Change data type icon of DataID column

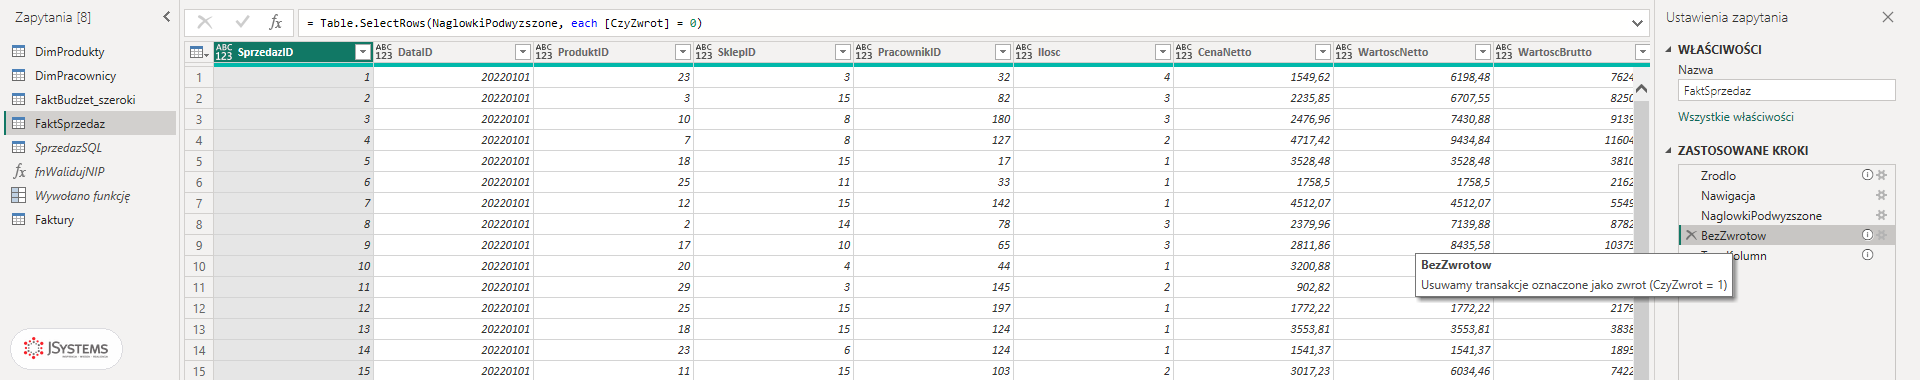click(384, 52)
